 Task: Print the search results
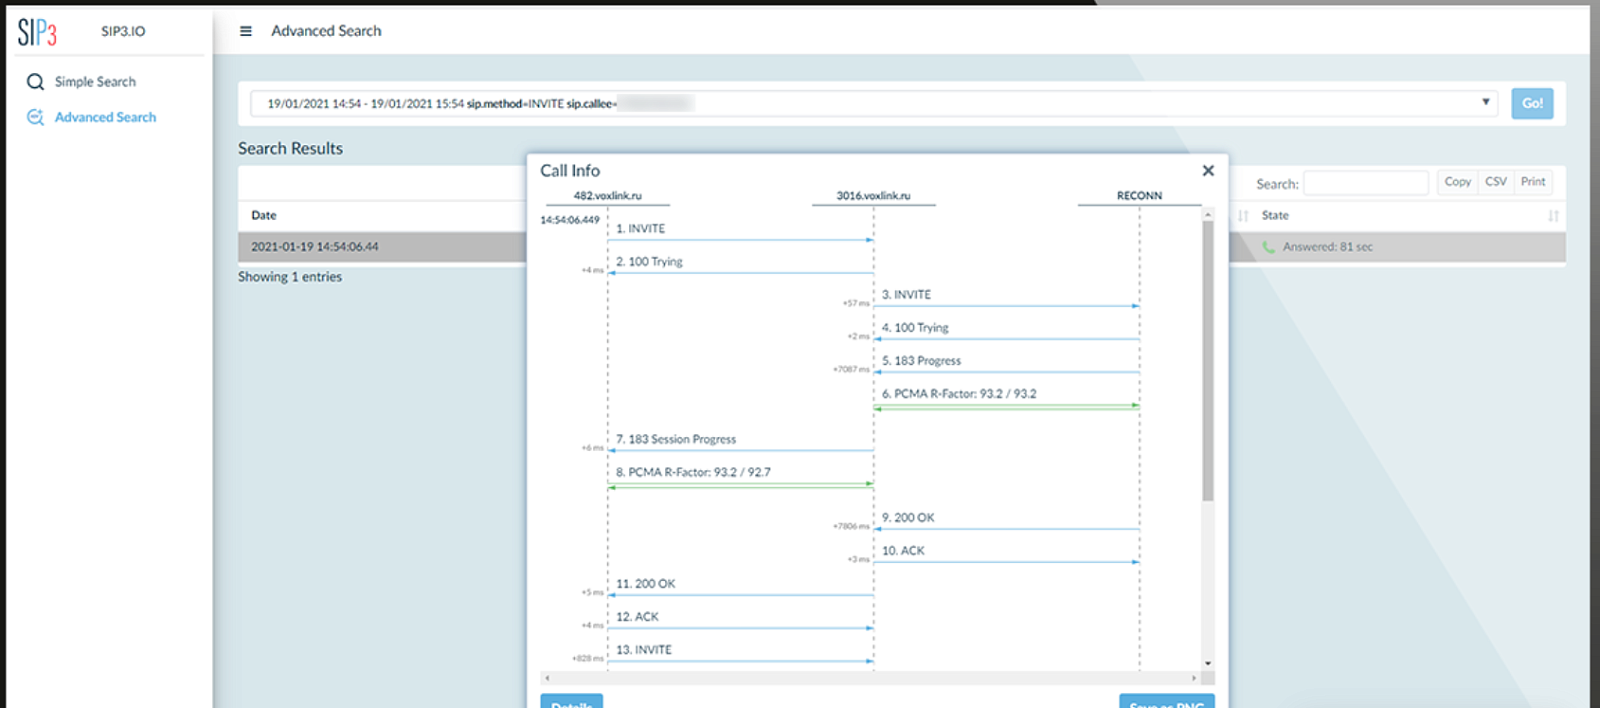[1533, 182]
